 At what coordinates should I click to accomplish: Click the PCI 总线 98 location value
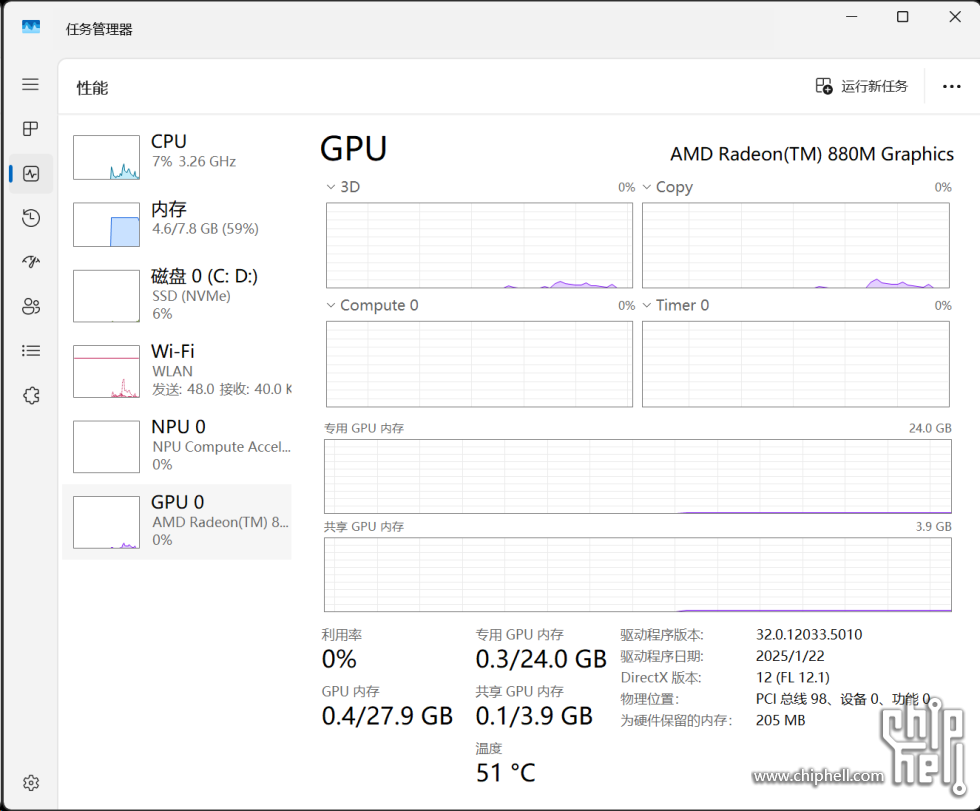point(843,699)
